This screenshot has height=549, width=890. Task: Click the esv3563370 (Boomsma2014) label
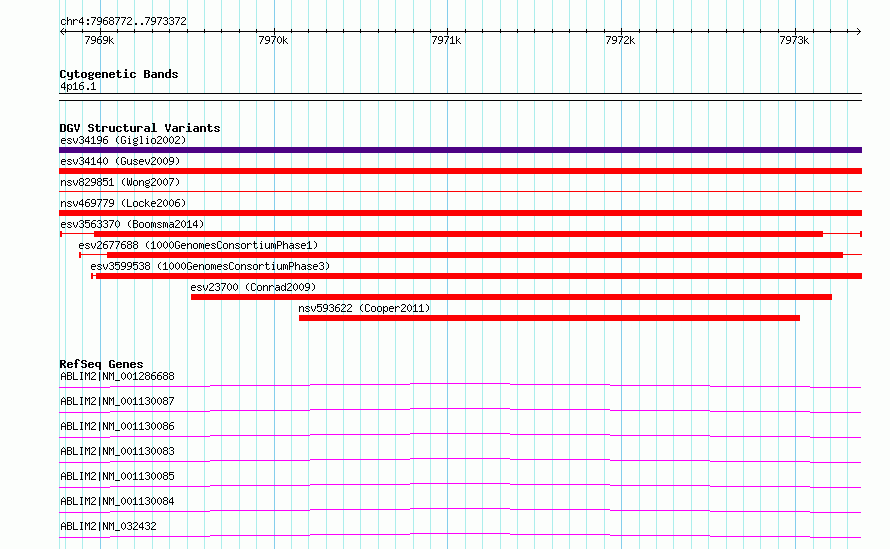click(x=132, y=224)
